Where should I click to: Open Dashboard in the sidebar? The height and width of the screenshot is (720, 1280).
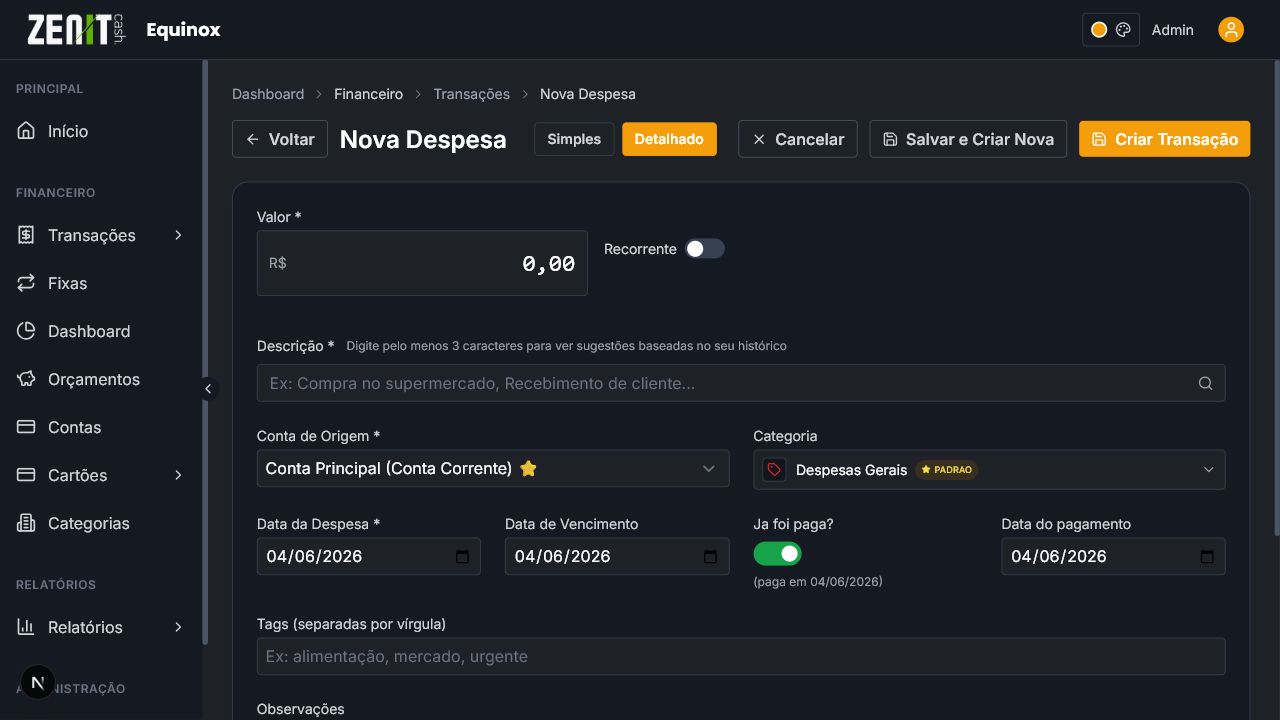click(x=100, y=331)
